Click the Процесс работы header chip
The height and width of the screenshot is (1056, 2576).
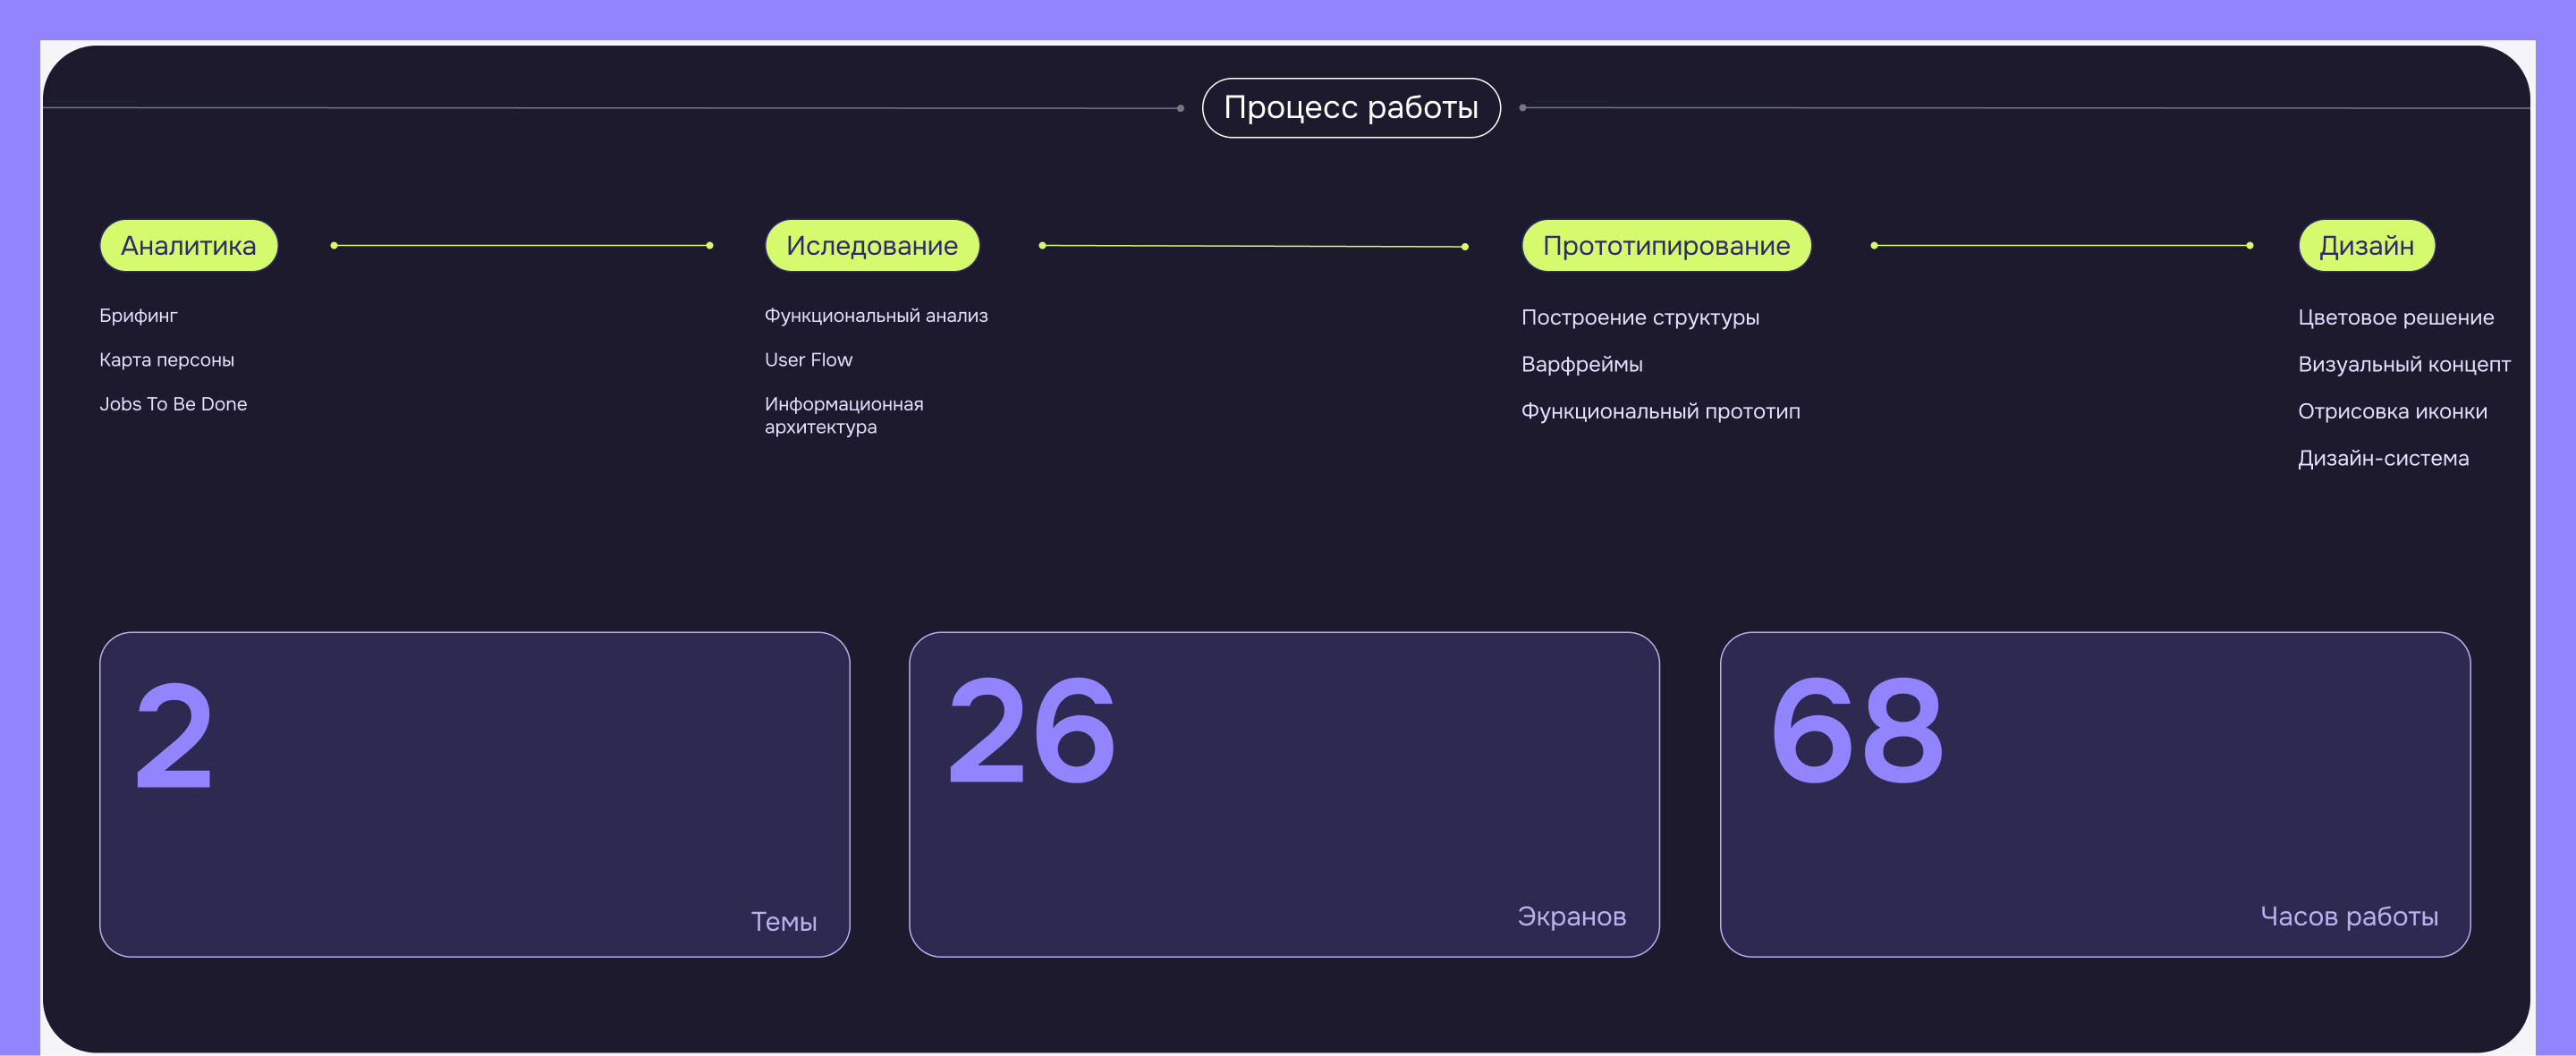click(1351, 107)
